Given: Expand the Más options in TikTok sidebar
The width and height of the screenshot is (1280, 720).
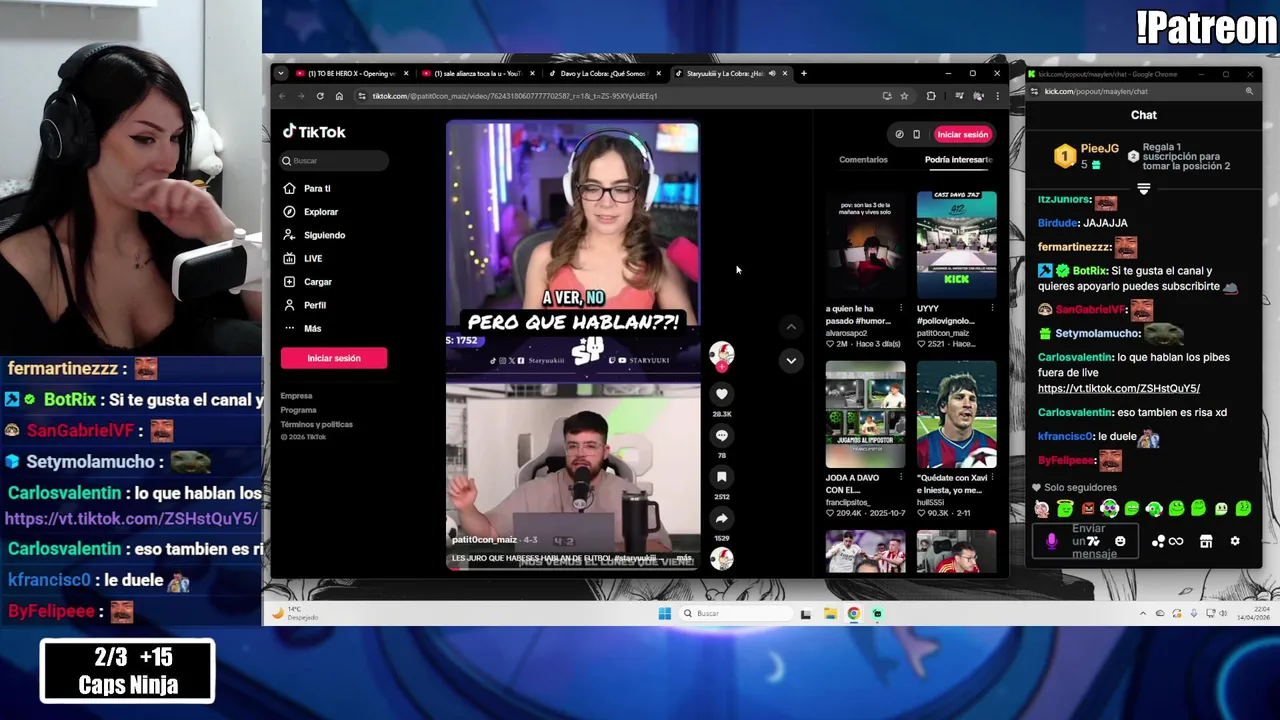Looking at the screenshot, I should [303, 328].
